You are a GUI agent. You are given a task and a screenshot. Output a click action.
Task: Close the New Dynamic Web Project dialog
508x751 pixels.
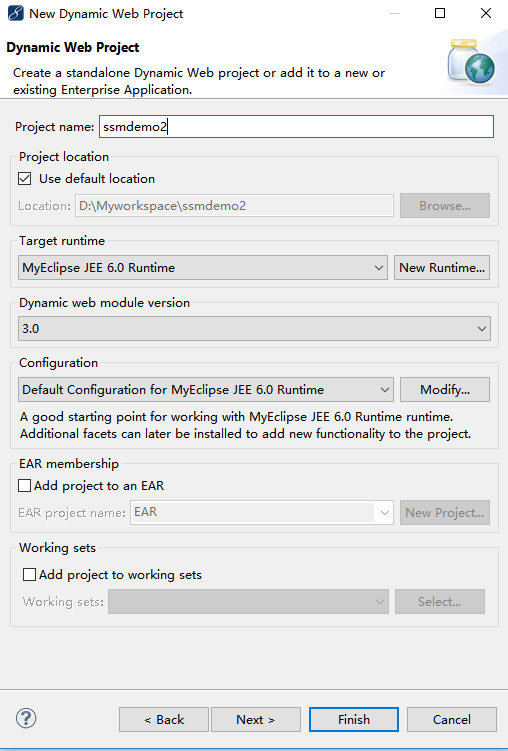click(x=485, y=13)
